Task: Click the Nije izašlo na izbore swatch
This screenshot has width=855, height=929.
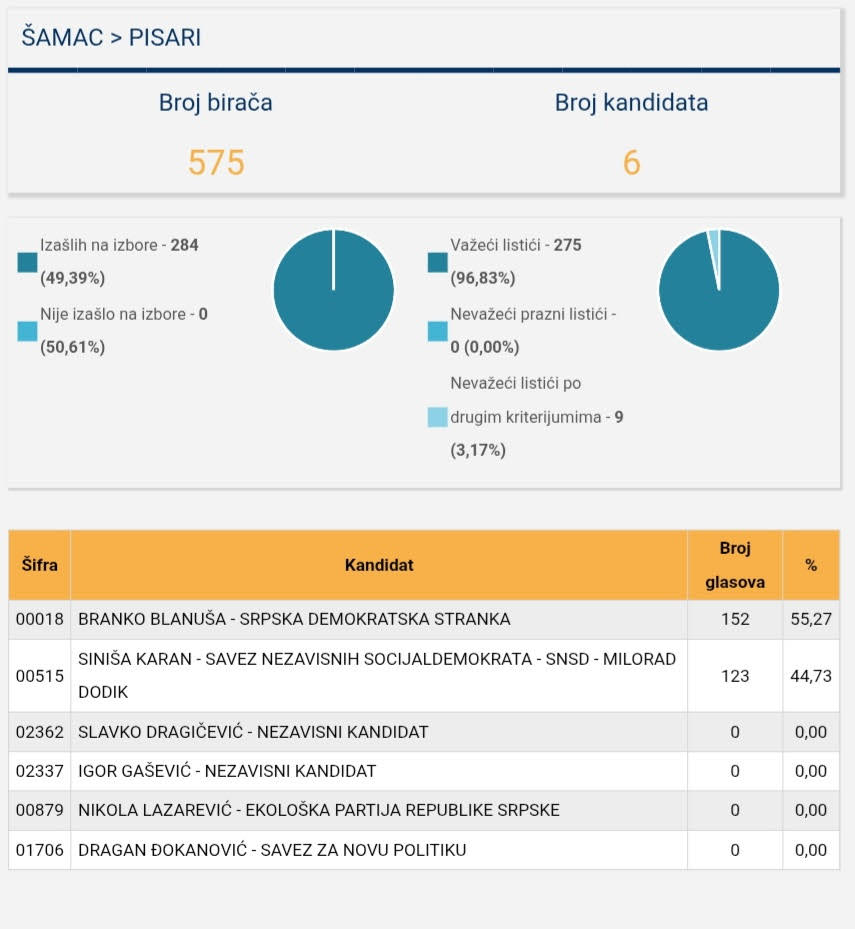Action: point(27,331)
